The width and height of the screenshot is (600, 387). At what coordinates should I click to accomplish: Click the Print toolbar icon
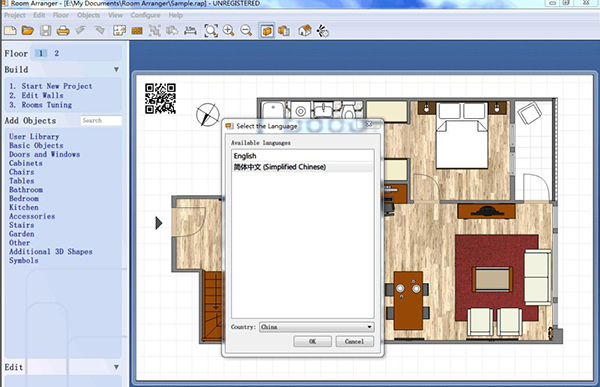point(63,31)
